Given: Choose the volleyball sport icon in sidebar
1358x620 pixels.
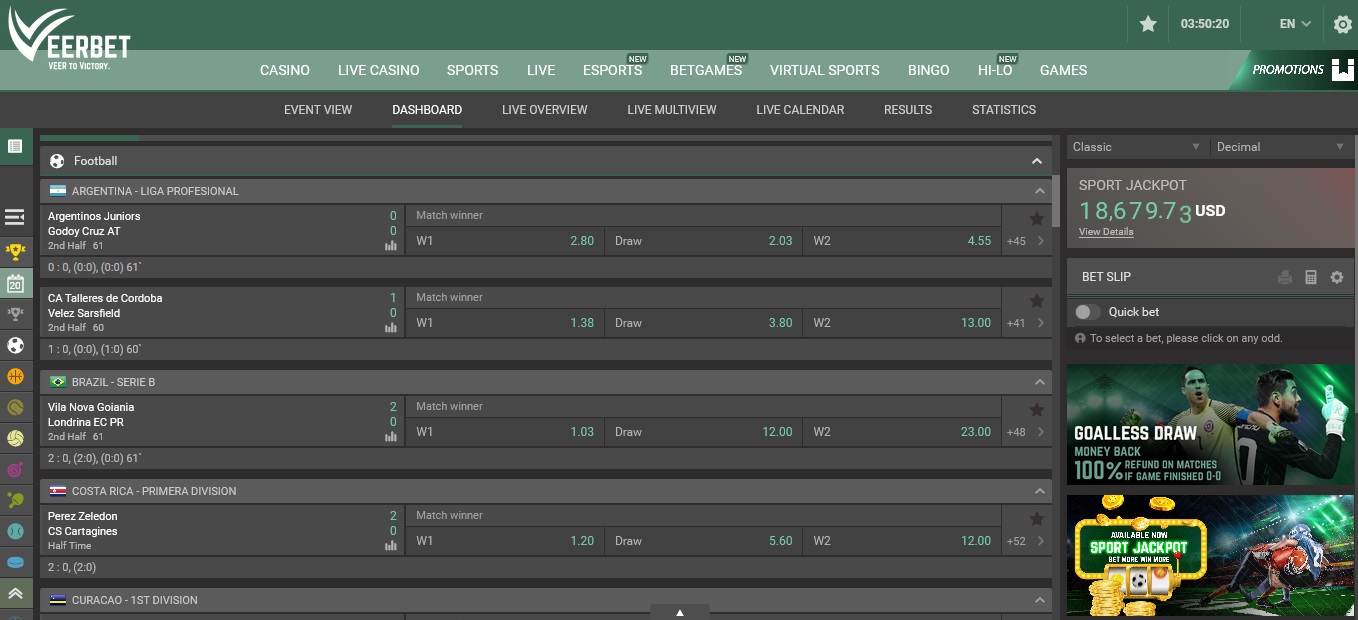Looking at the screenshot, I should pos(15,438).
